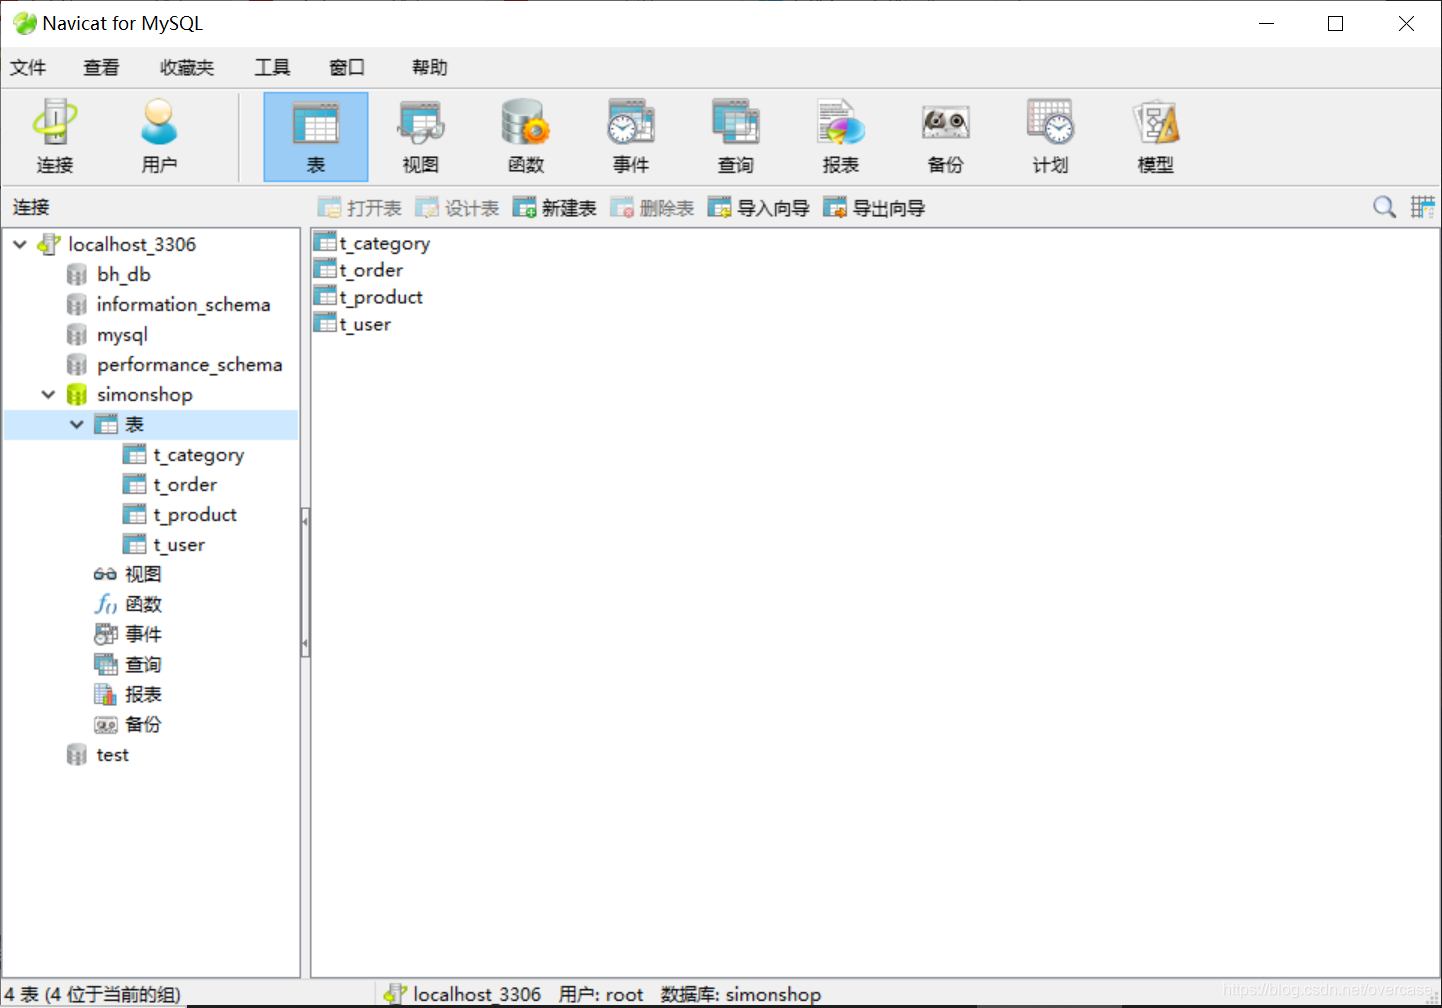The width and height of the screenshot is (1442, 1008).
Task: Click the 视图 glasses icon in tree
Action: [x=105, y=574]
